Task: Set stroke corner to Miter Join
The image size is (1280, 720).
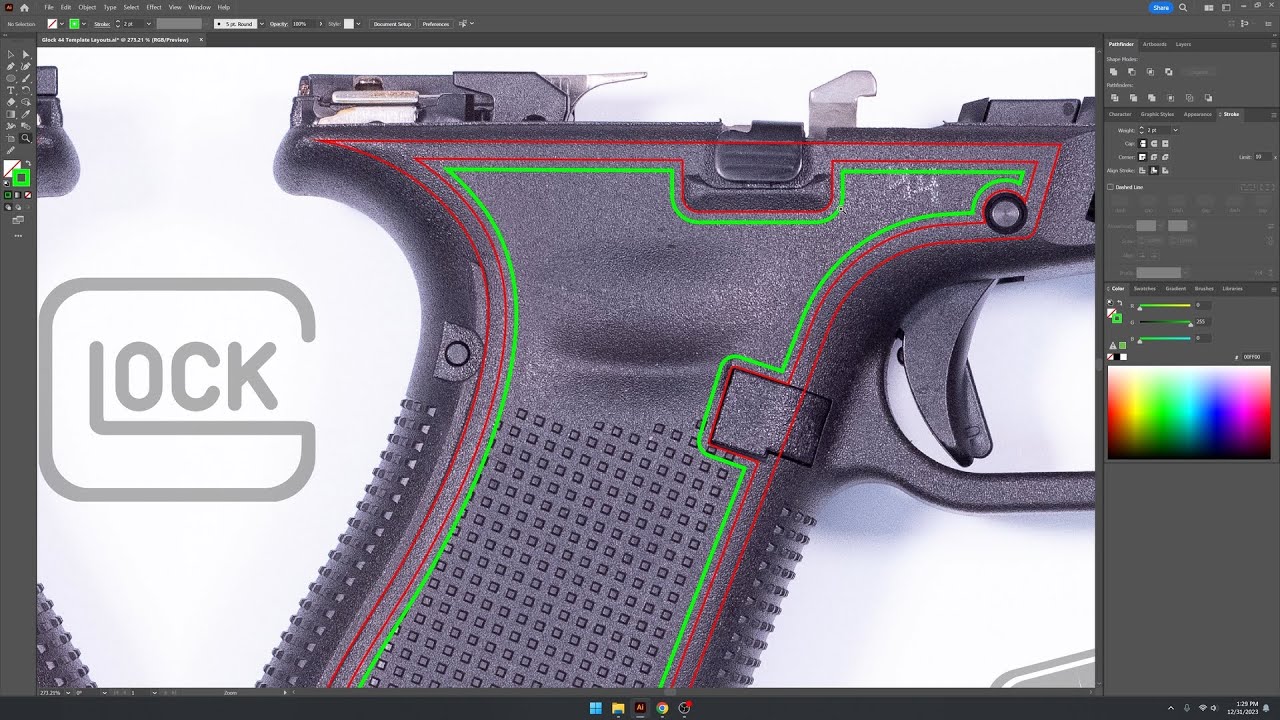Action: click(1144, 157)
